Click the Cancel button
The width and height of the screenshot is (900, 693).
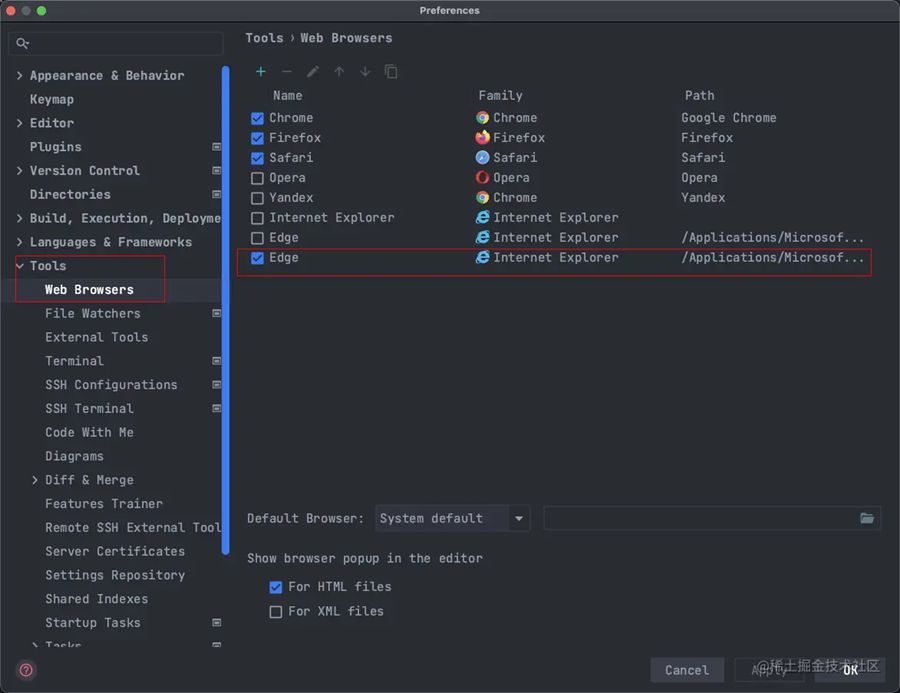coord(687,670)
